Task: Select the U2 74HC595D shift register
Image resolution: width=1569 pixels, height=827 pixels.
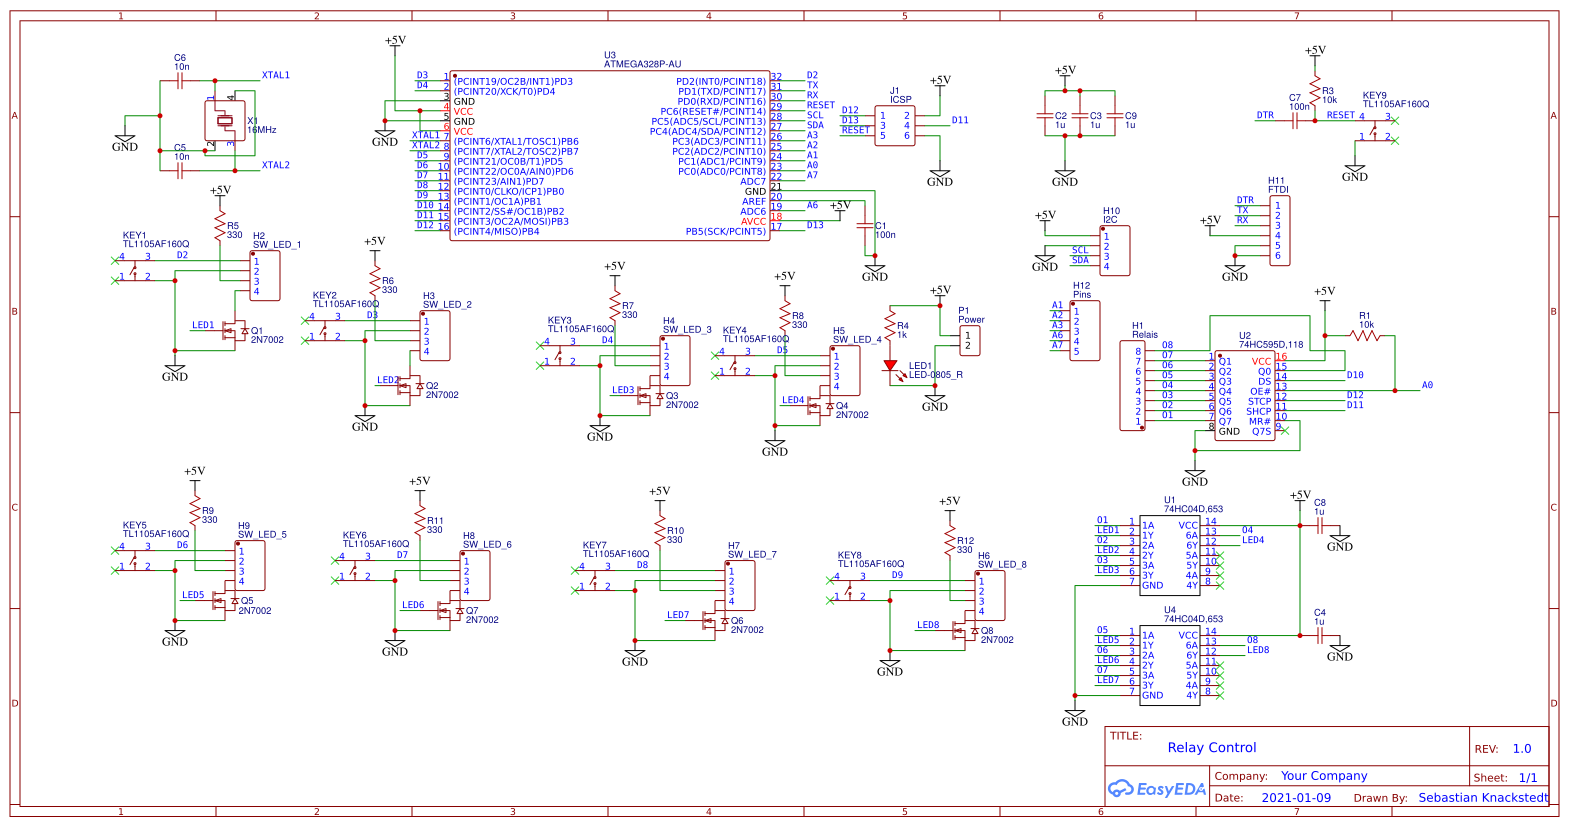Action: point(1245,395)
